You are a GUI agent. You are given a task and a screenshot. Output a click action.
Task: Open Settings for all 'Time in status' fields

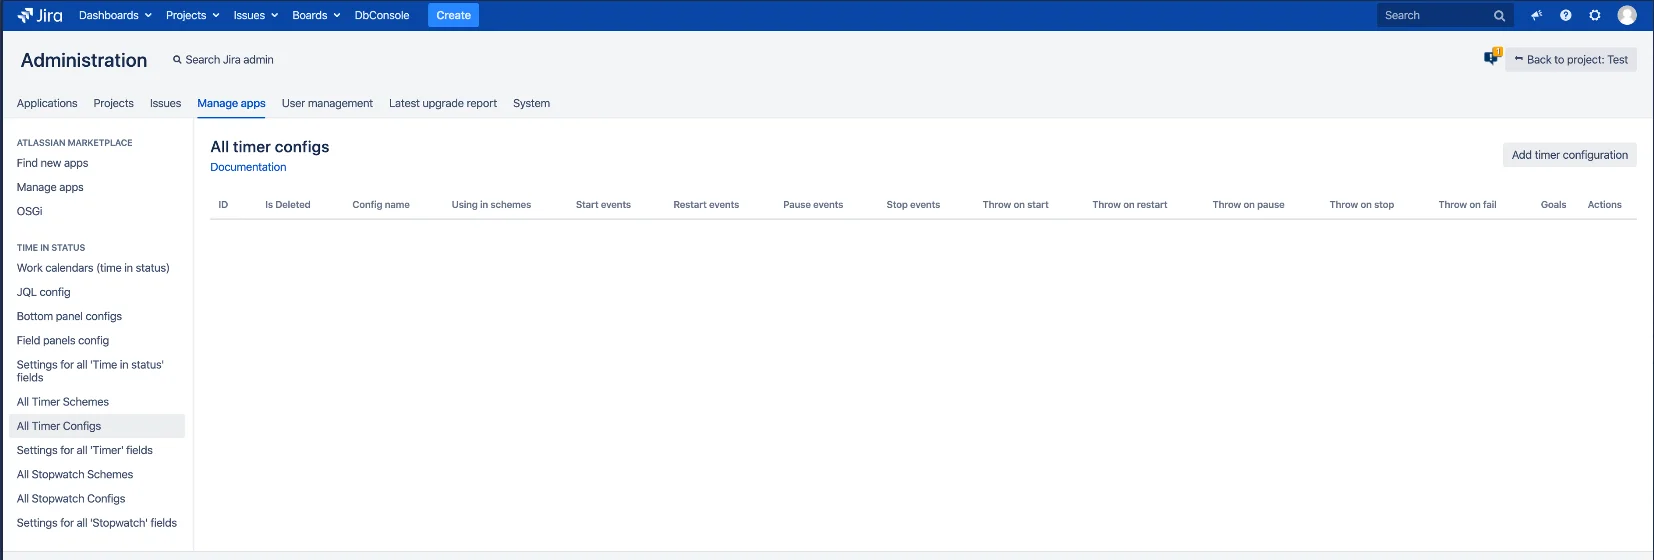point(90,371)
